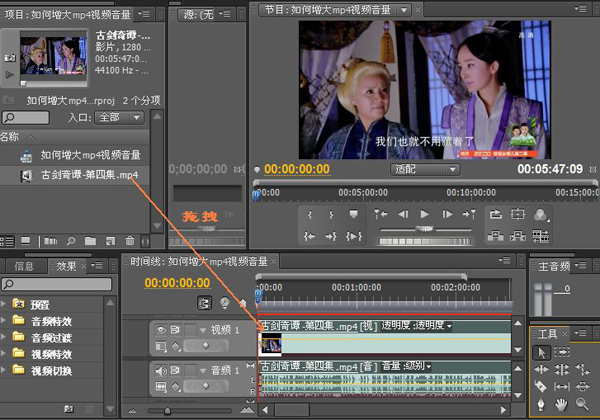Screen dimensions: 600x420
Task: Set In point in program monitor
Action: (310, 215)
